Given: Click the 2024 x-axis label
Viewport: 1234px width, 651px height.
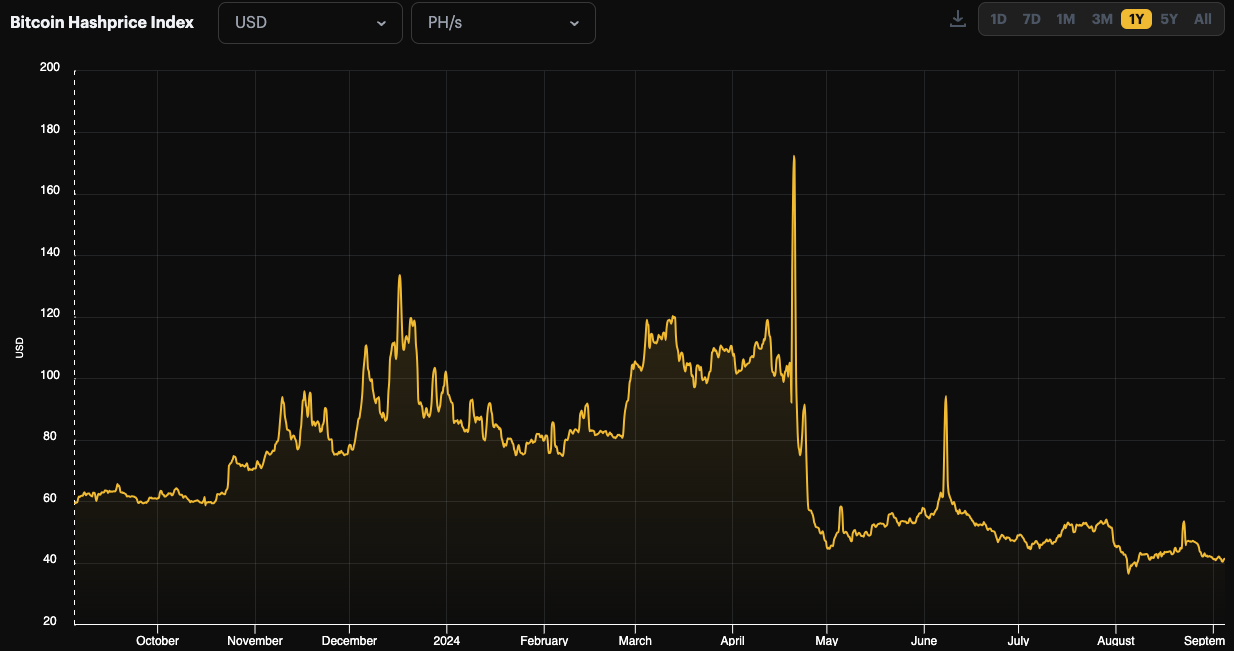Looking at the screenshot, I should click(447, 641).
